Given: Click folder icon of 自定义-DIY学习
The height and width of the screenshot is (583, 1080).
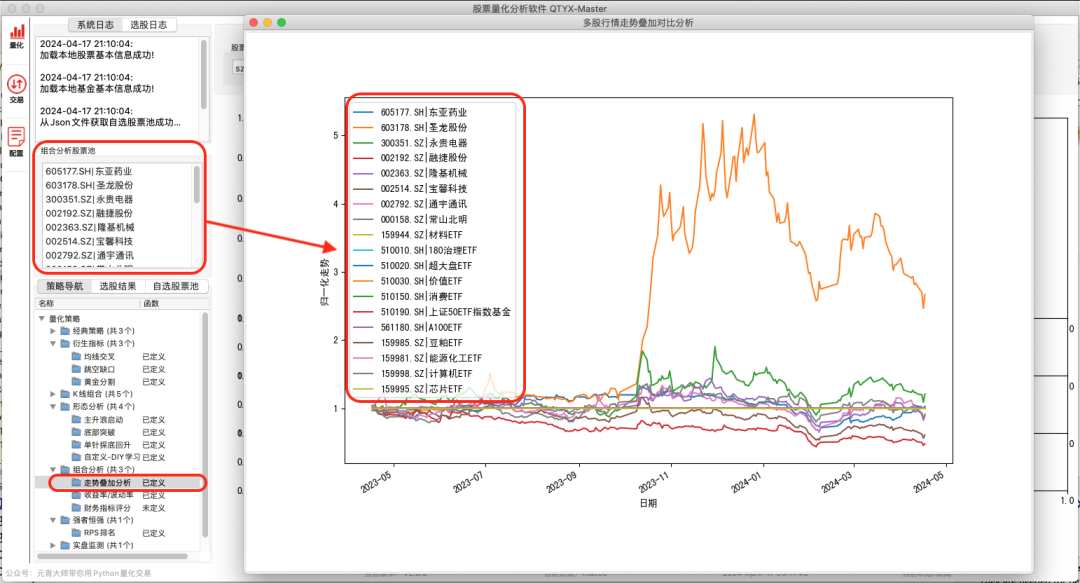Looking at the screenshot, I should pos(76,457).
